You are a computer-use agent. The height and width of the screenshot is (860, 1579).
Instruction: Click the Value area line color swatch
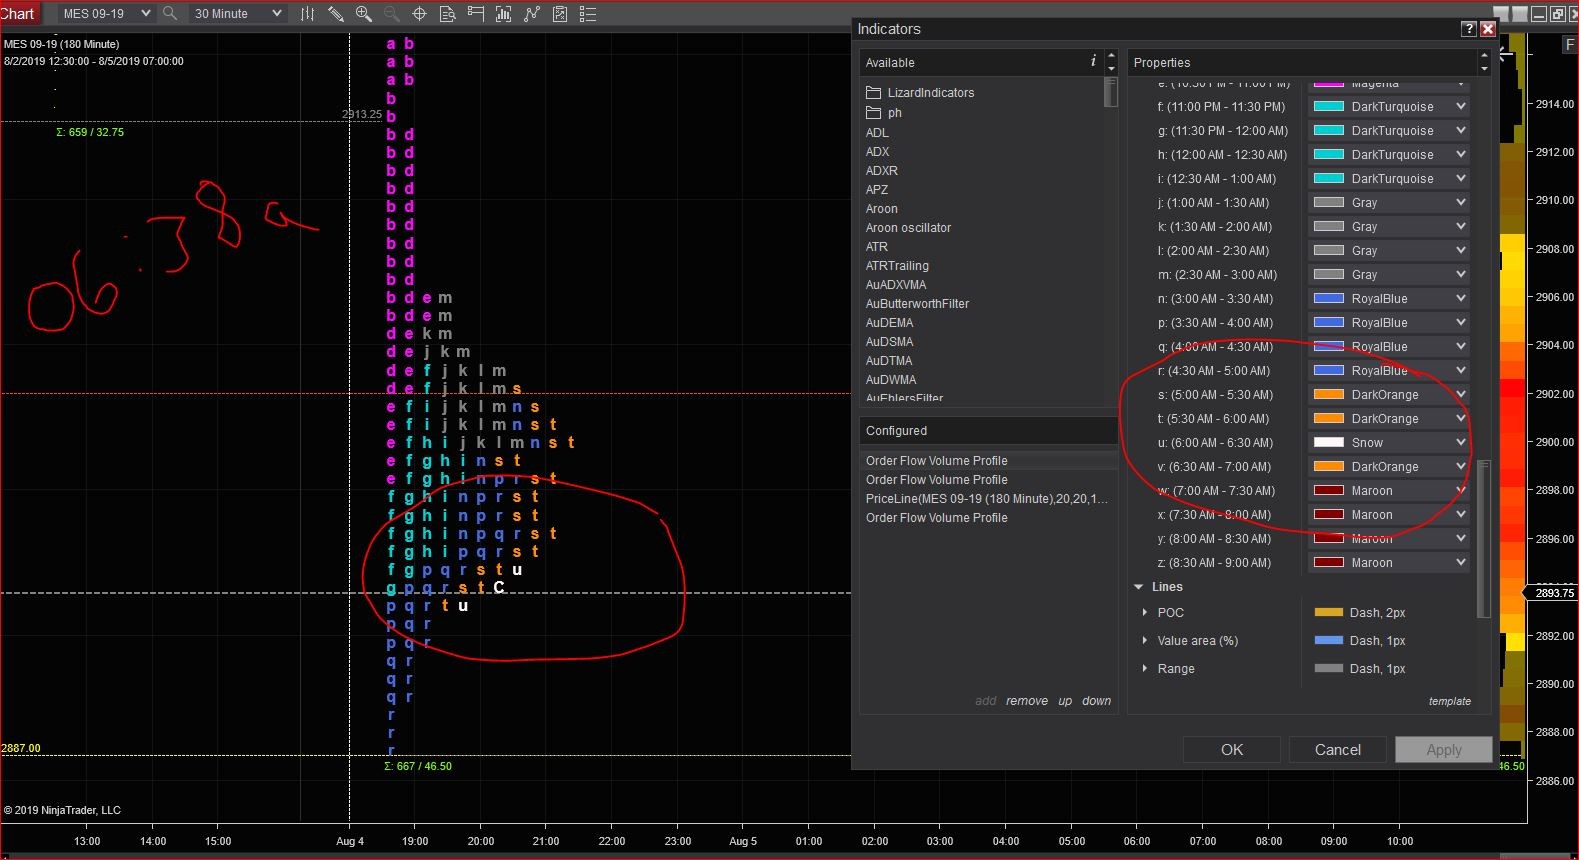1329,641
